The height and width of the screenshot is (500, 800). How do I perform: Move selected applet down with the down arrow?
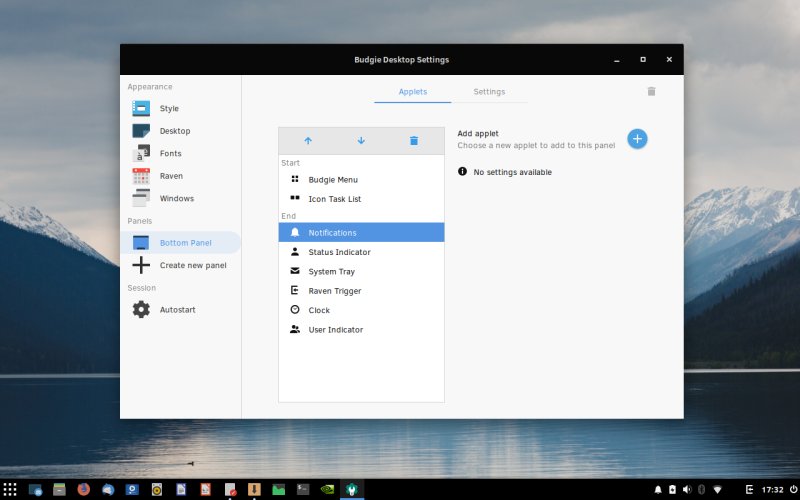361,141
